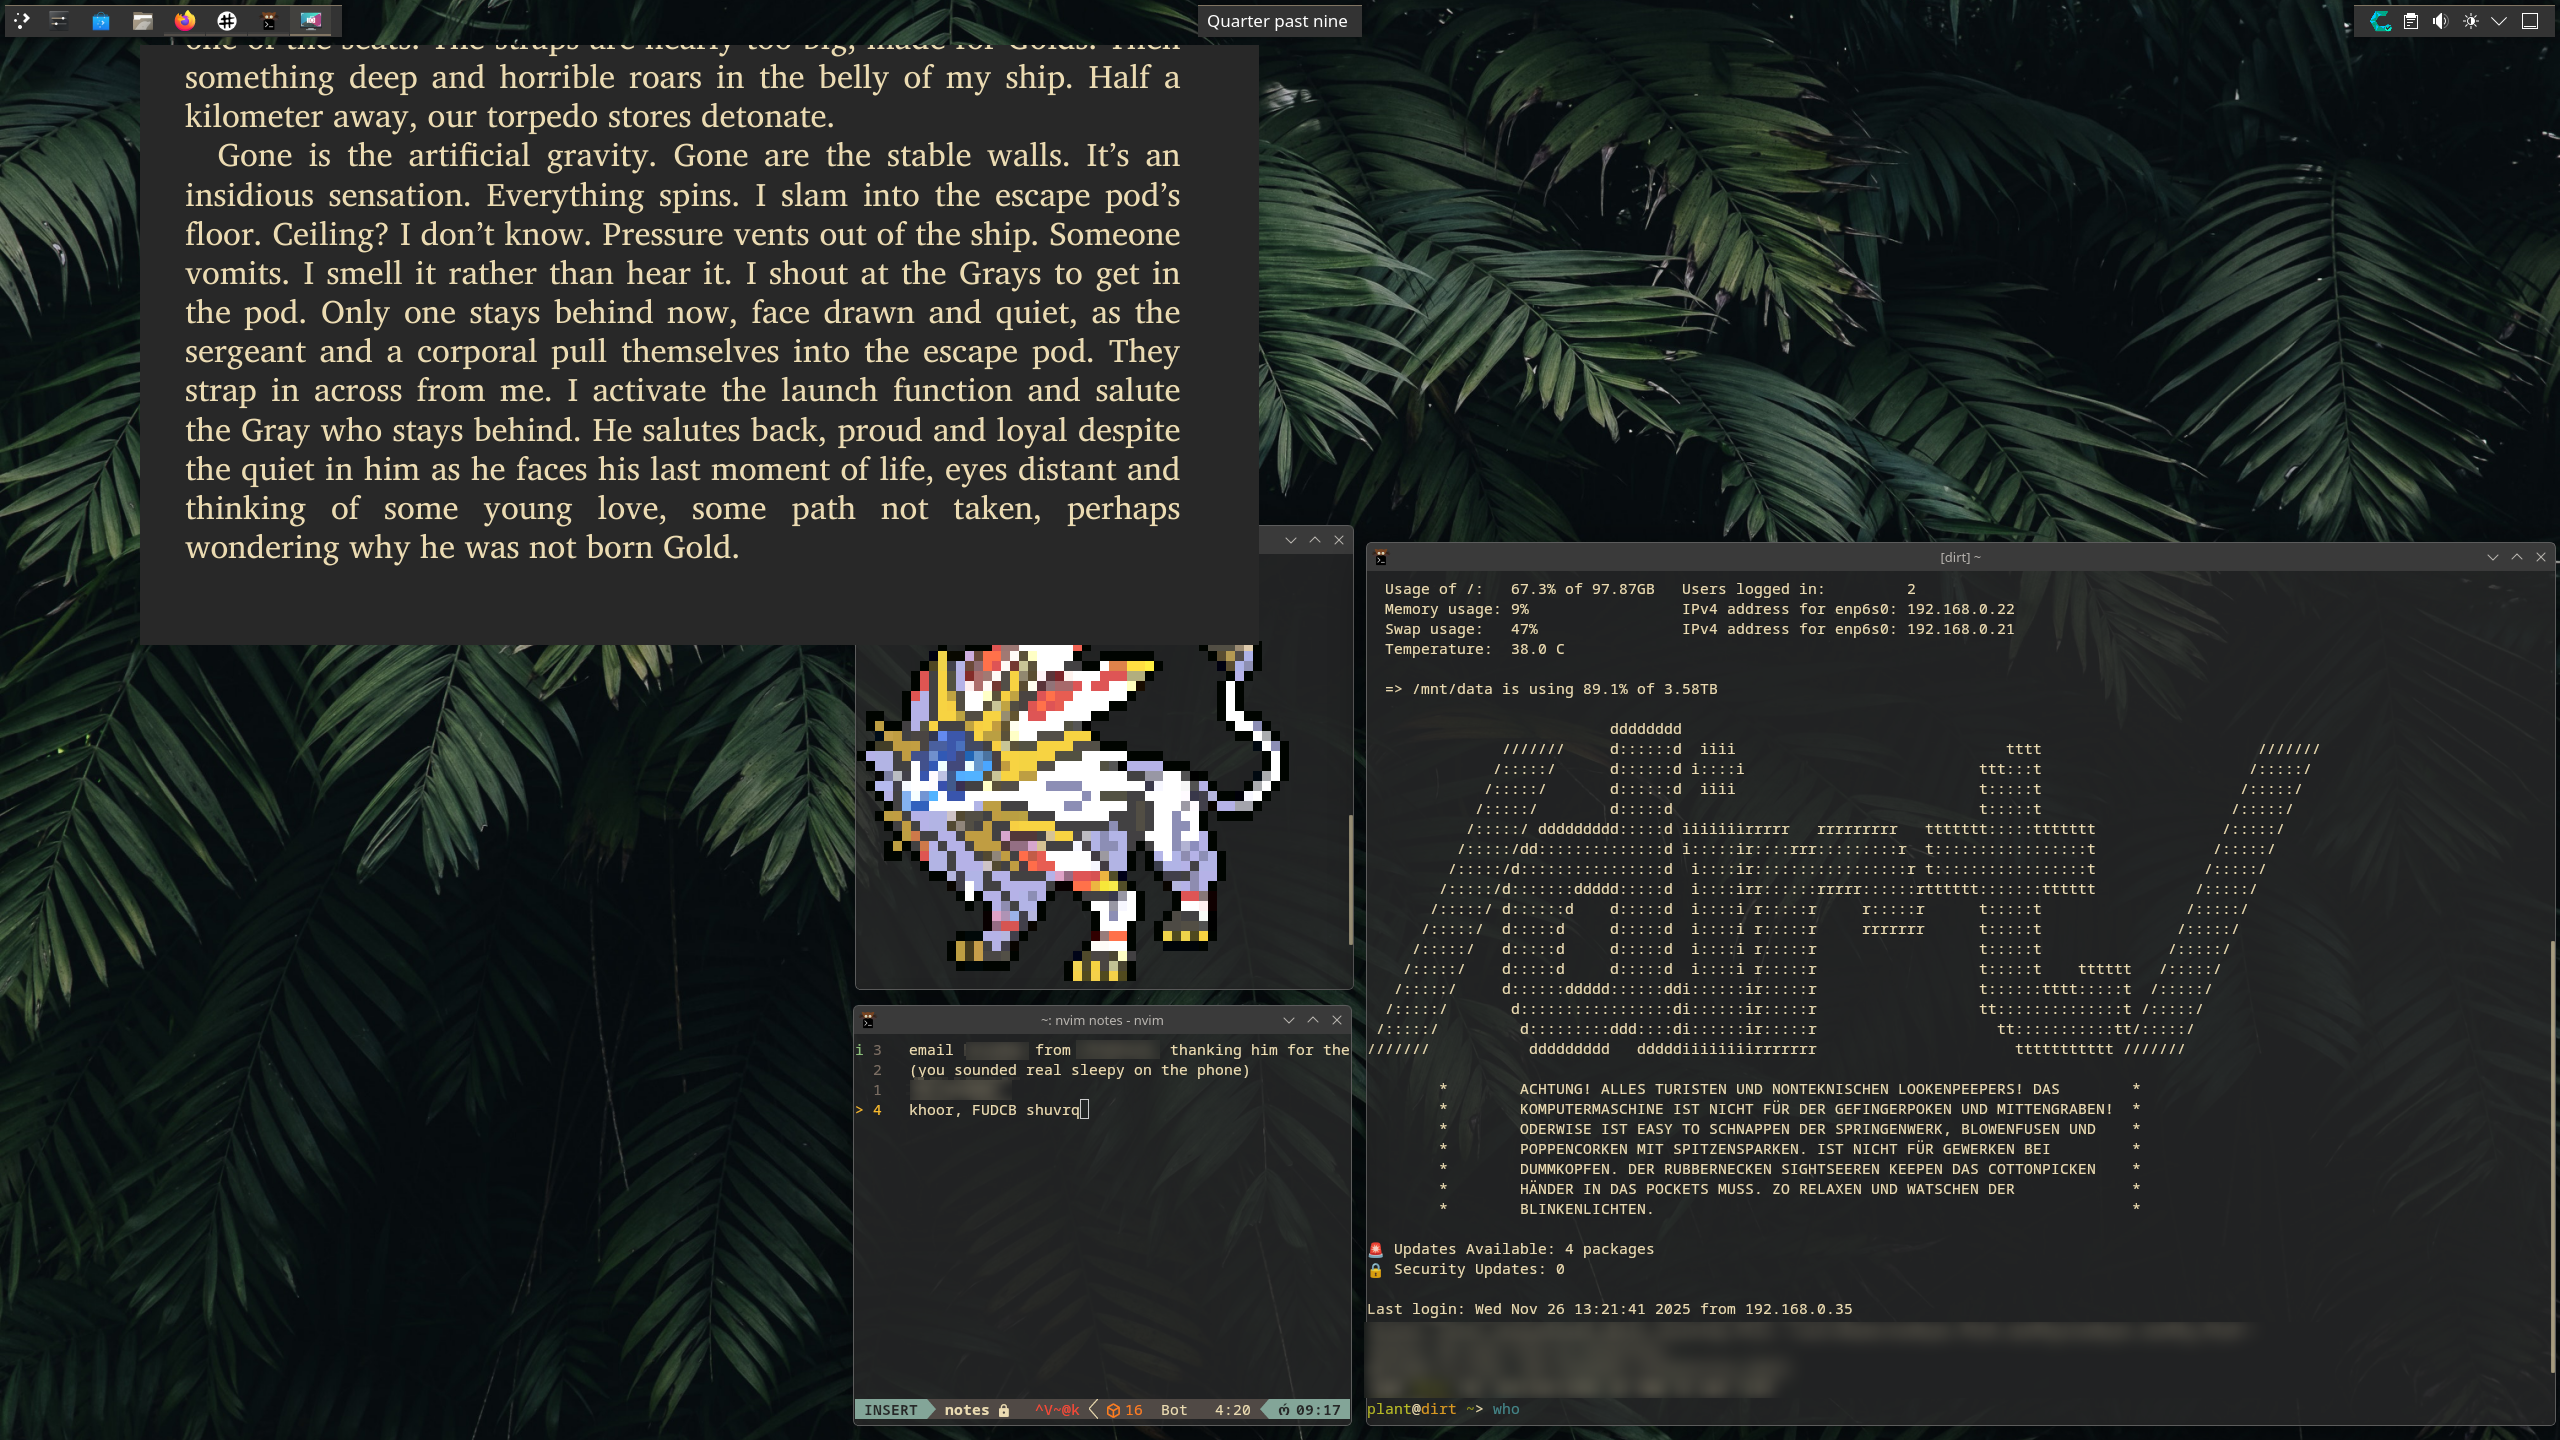Minimize the nvim notes window
The image size is (2560, 1440).
(1289, 1020)
